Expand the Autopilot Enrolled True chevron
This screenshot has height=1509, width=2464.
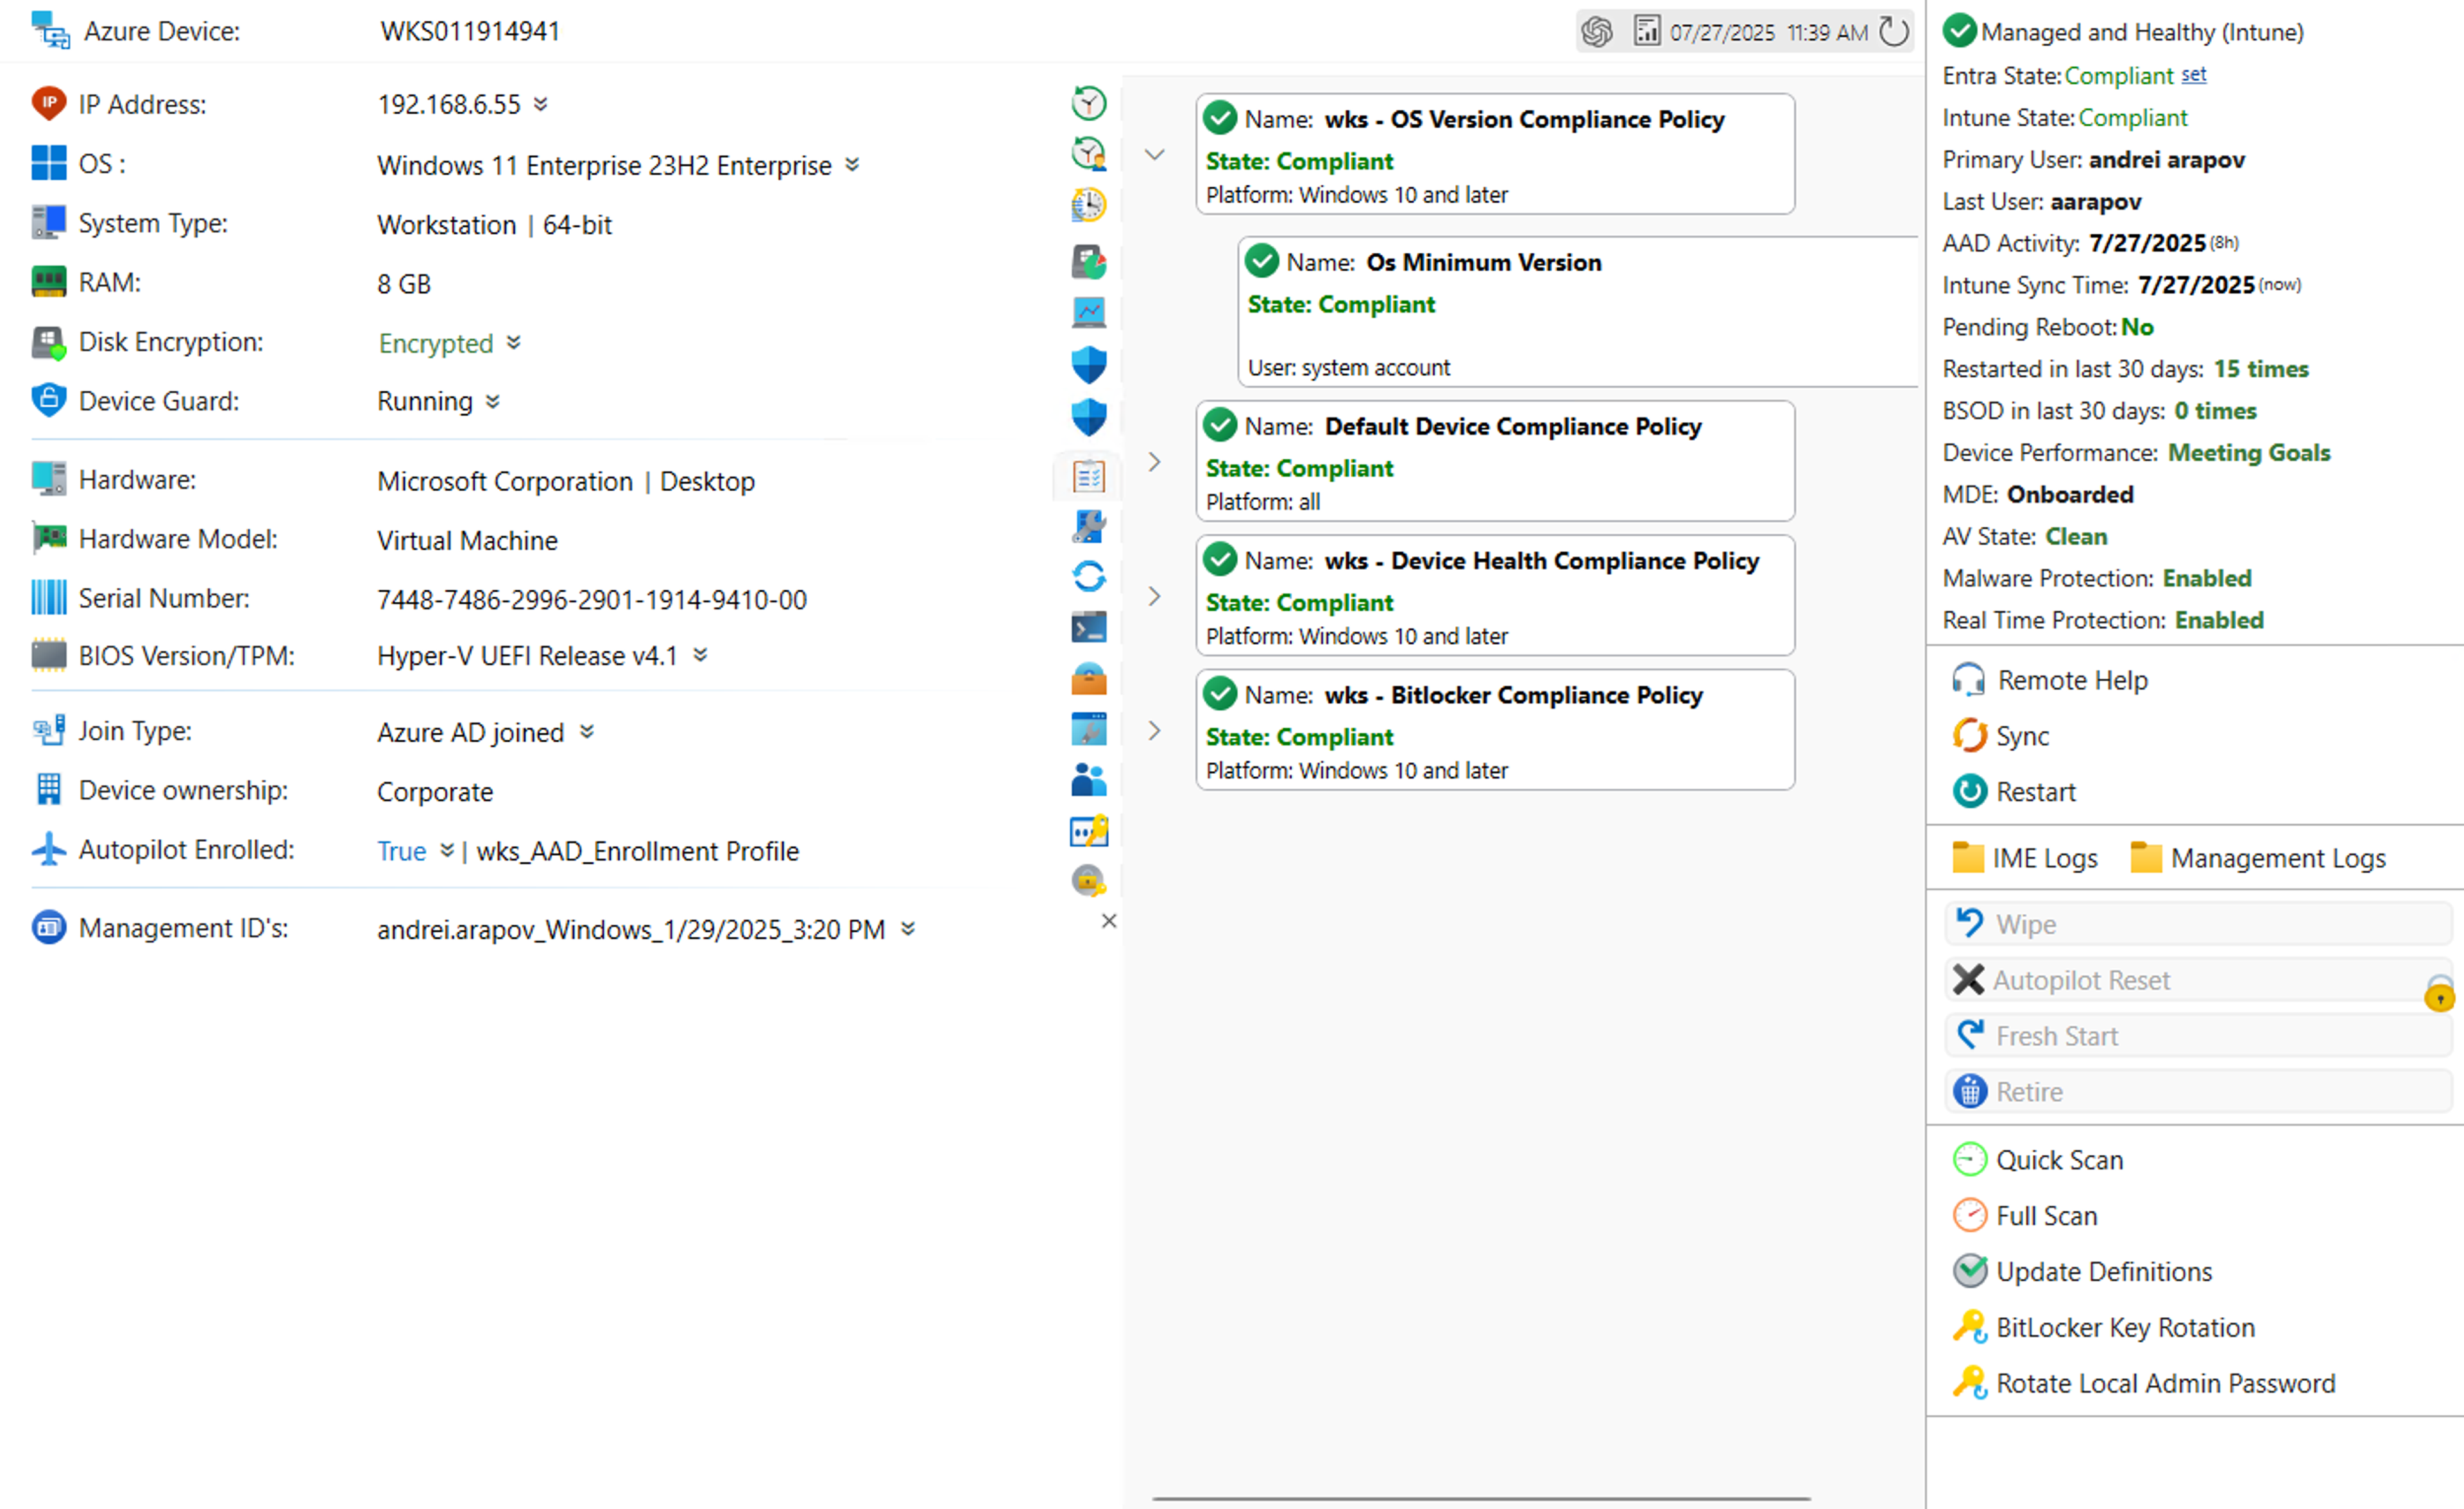point(447,850)
